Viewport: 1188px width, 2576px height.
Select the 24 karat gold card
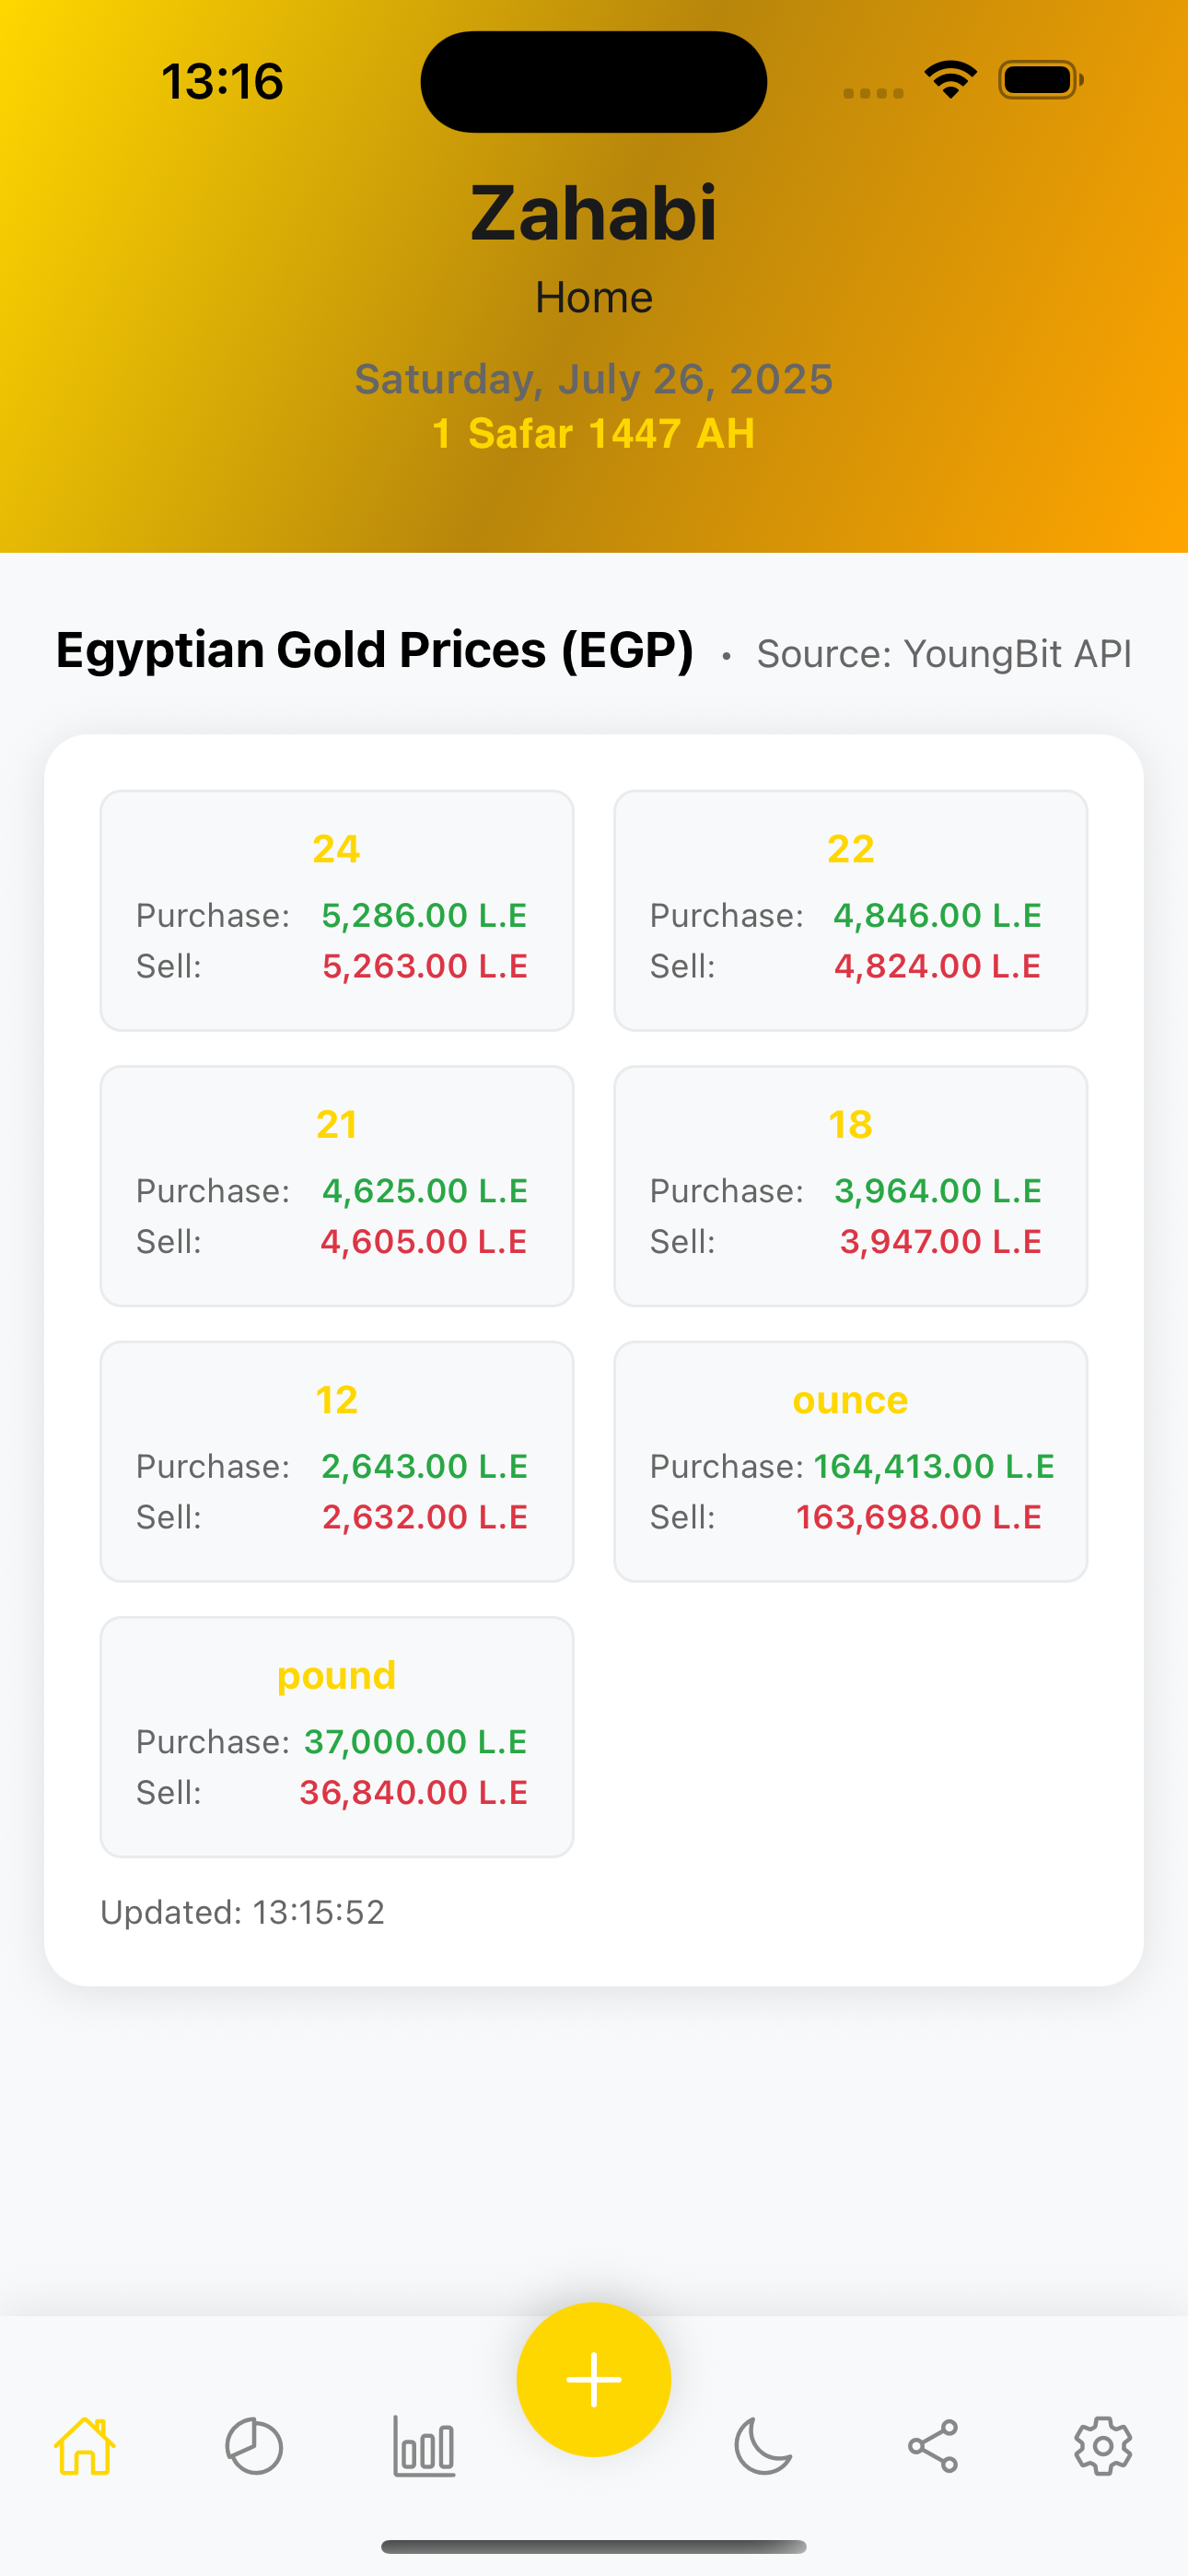tap(337, 910)
